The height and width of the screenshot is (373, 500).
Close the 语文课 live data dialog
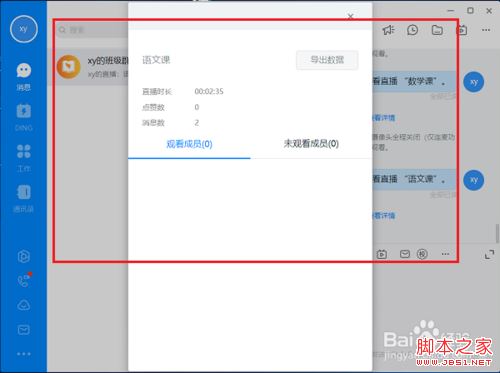350,16
